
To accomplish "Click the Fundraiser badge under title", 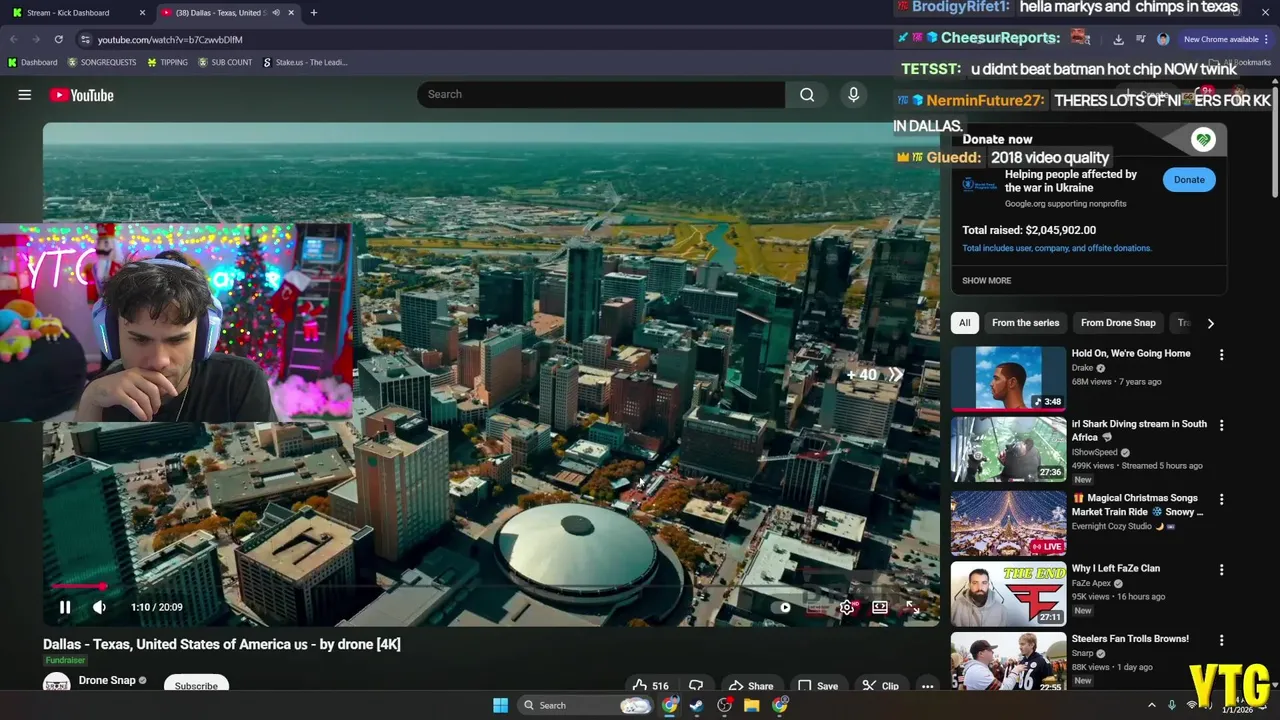I will (65, 660).
